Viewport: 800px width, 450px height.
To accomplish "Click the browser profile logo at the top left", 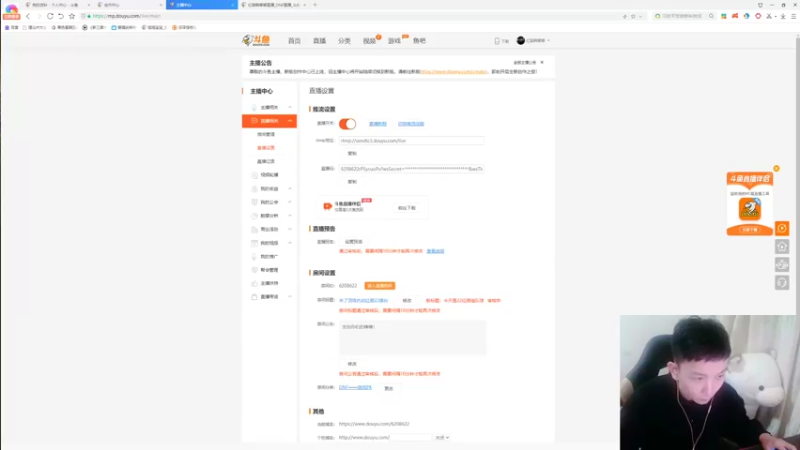I will pos(11,9).
